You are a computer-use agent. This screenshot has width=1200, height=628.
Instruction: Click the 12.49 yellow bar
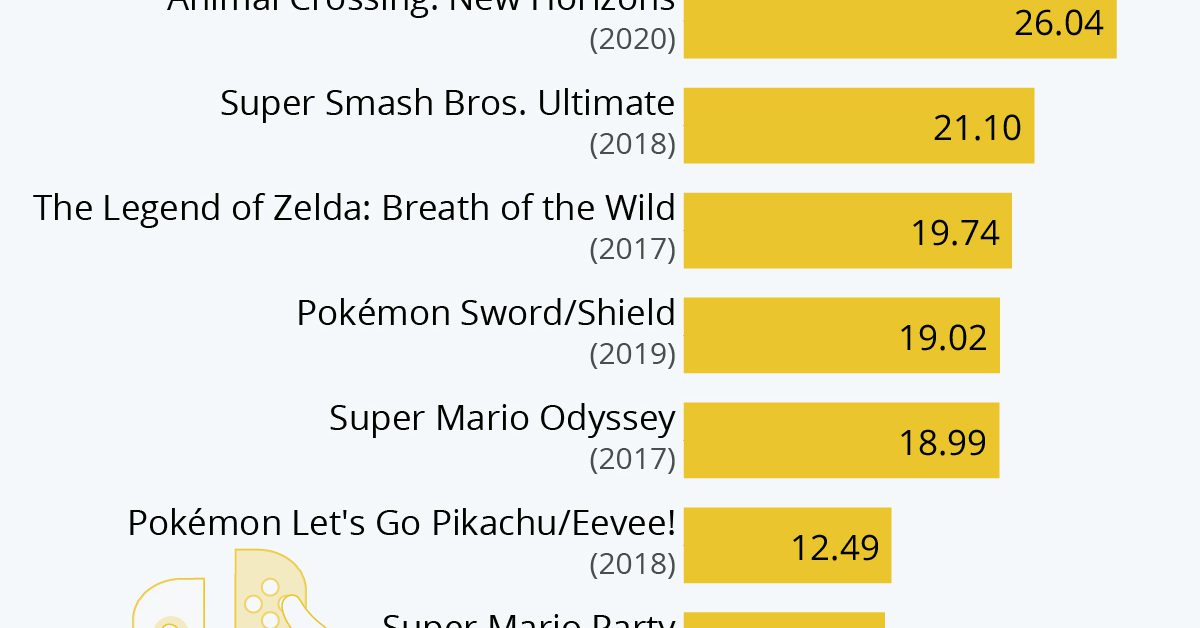point(787,546)
